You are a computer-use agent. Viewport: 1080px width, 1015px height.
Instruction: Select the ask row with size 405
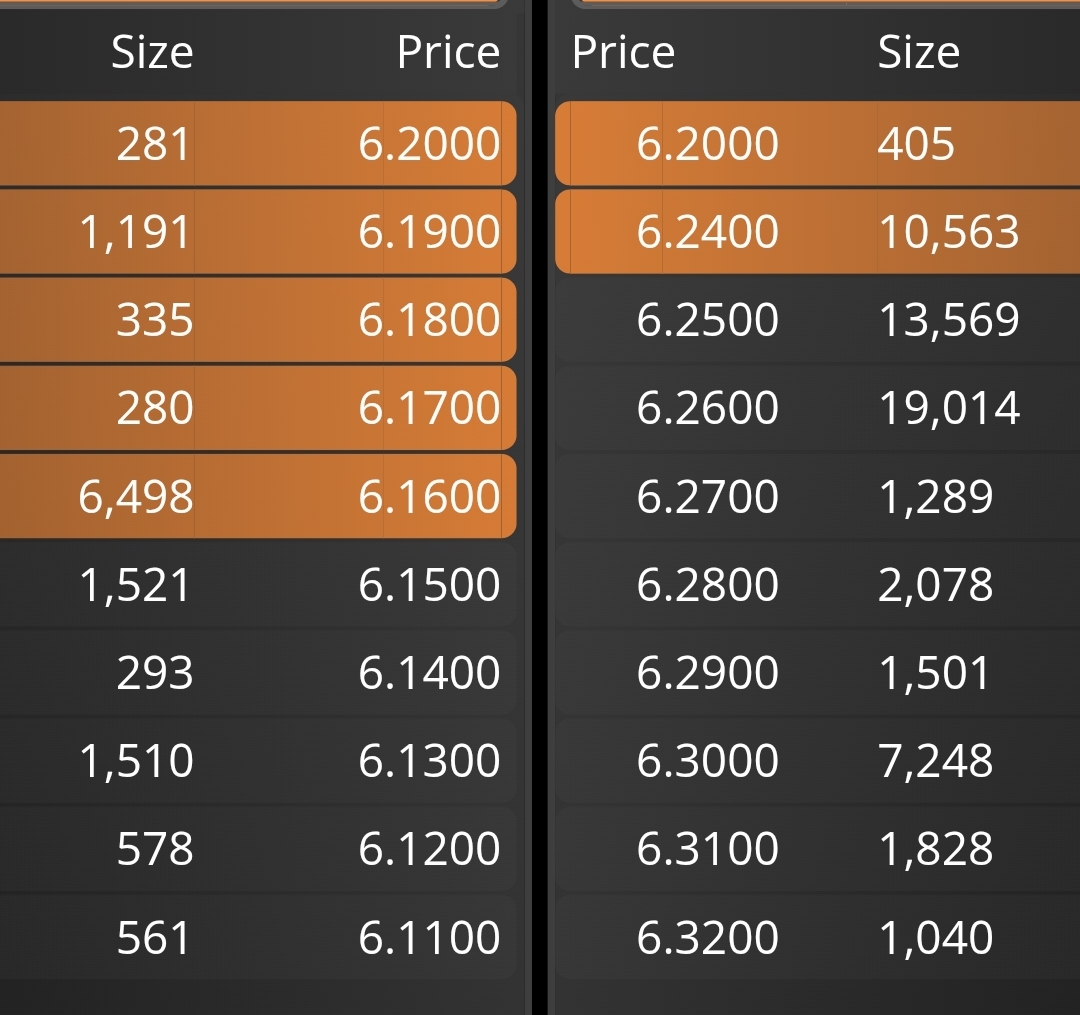click(x=818, y=143)
